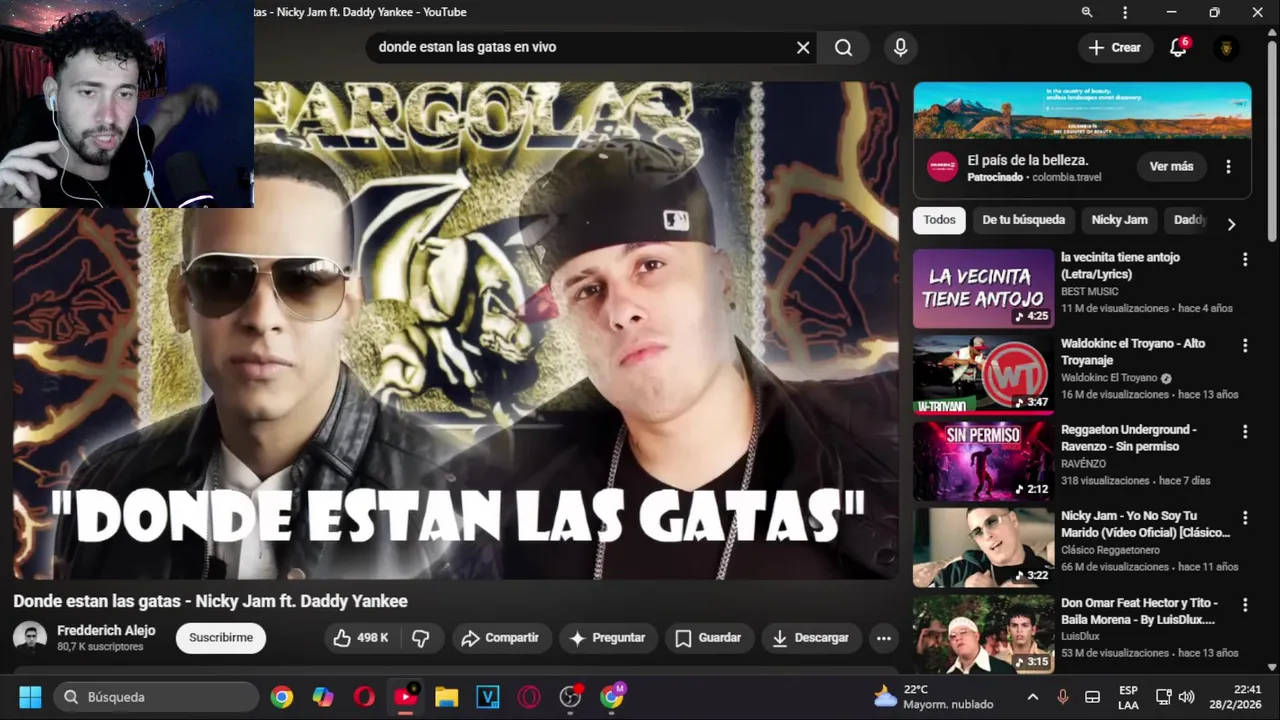Click the Preguntar button
The width and height of the screenshot is (1280, 720).
(607, 638)
